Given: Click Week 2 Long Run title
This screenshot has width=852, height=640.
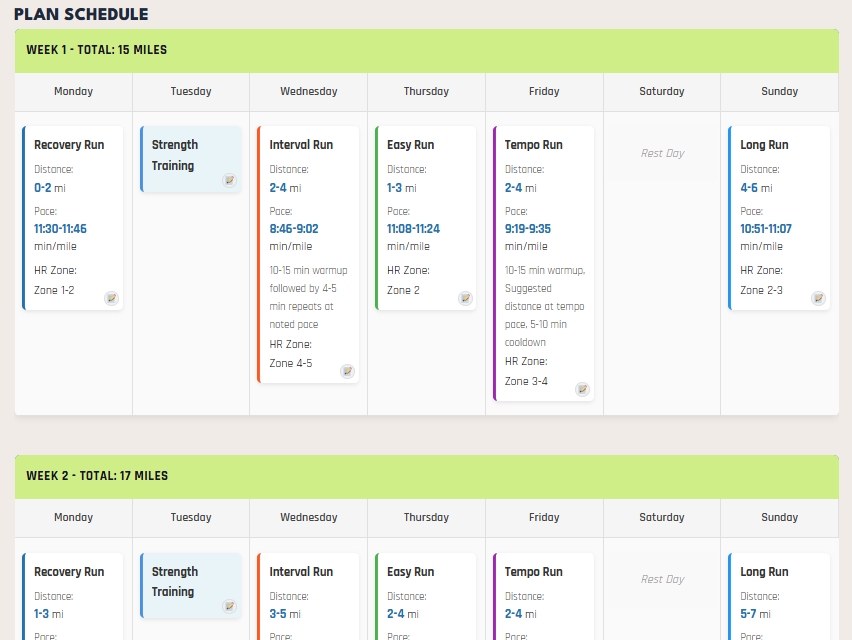Looking at the screenshot, I should coord(764,572).
